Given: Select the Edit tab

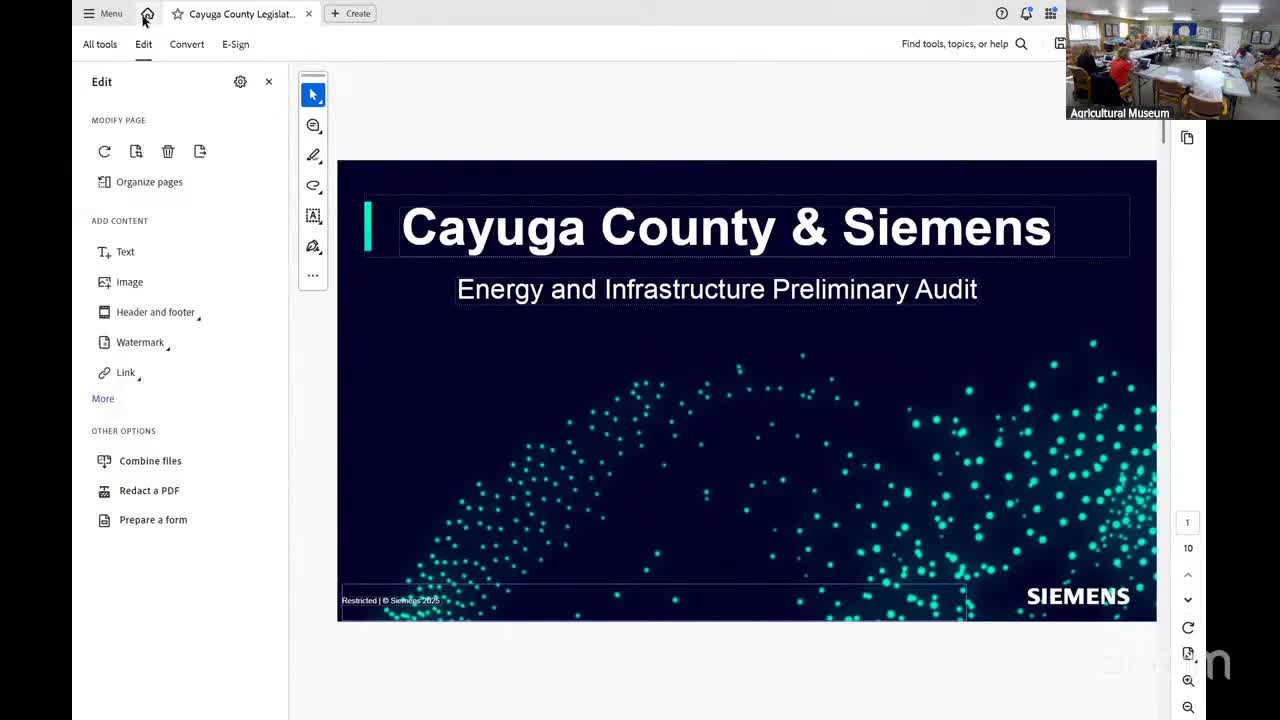Looking at the screenshot, I should point(144,44).
